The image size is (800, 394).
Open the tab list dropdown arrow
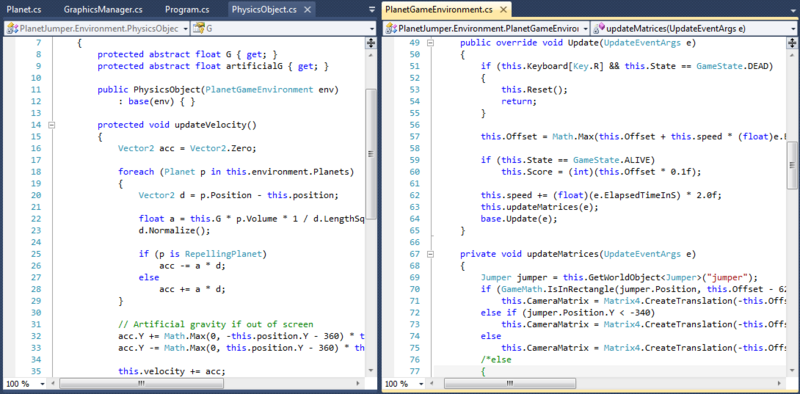pos(372,10)
